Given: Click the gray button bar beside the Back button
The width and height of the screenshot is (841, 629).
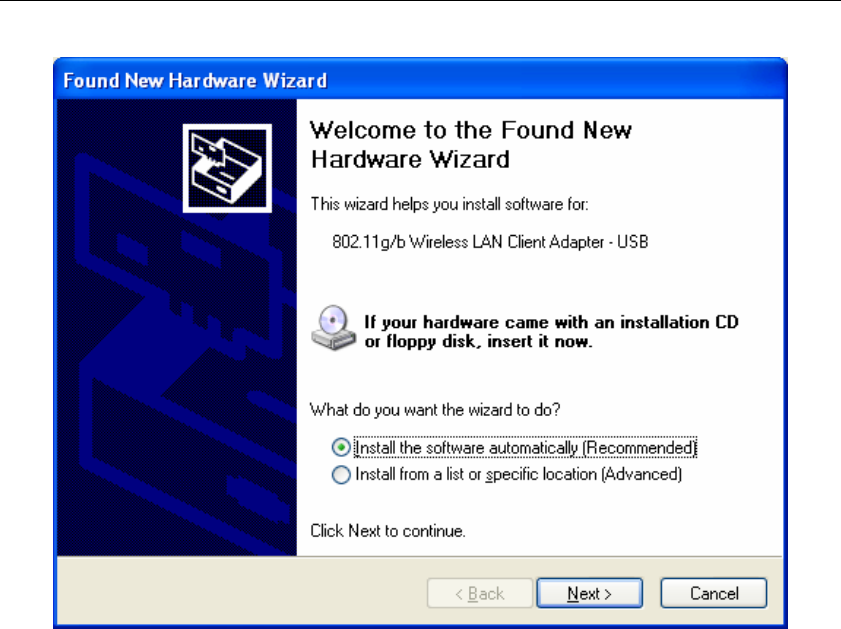Looking at the screenshot, I should tap(241, 593).
